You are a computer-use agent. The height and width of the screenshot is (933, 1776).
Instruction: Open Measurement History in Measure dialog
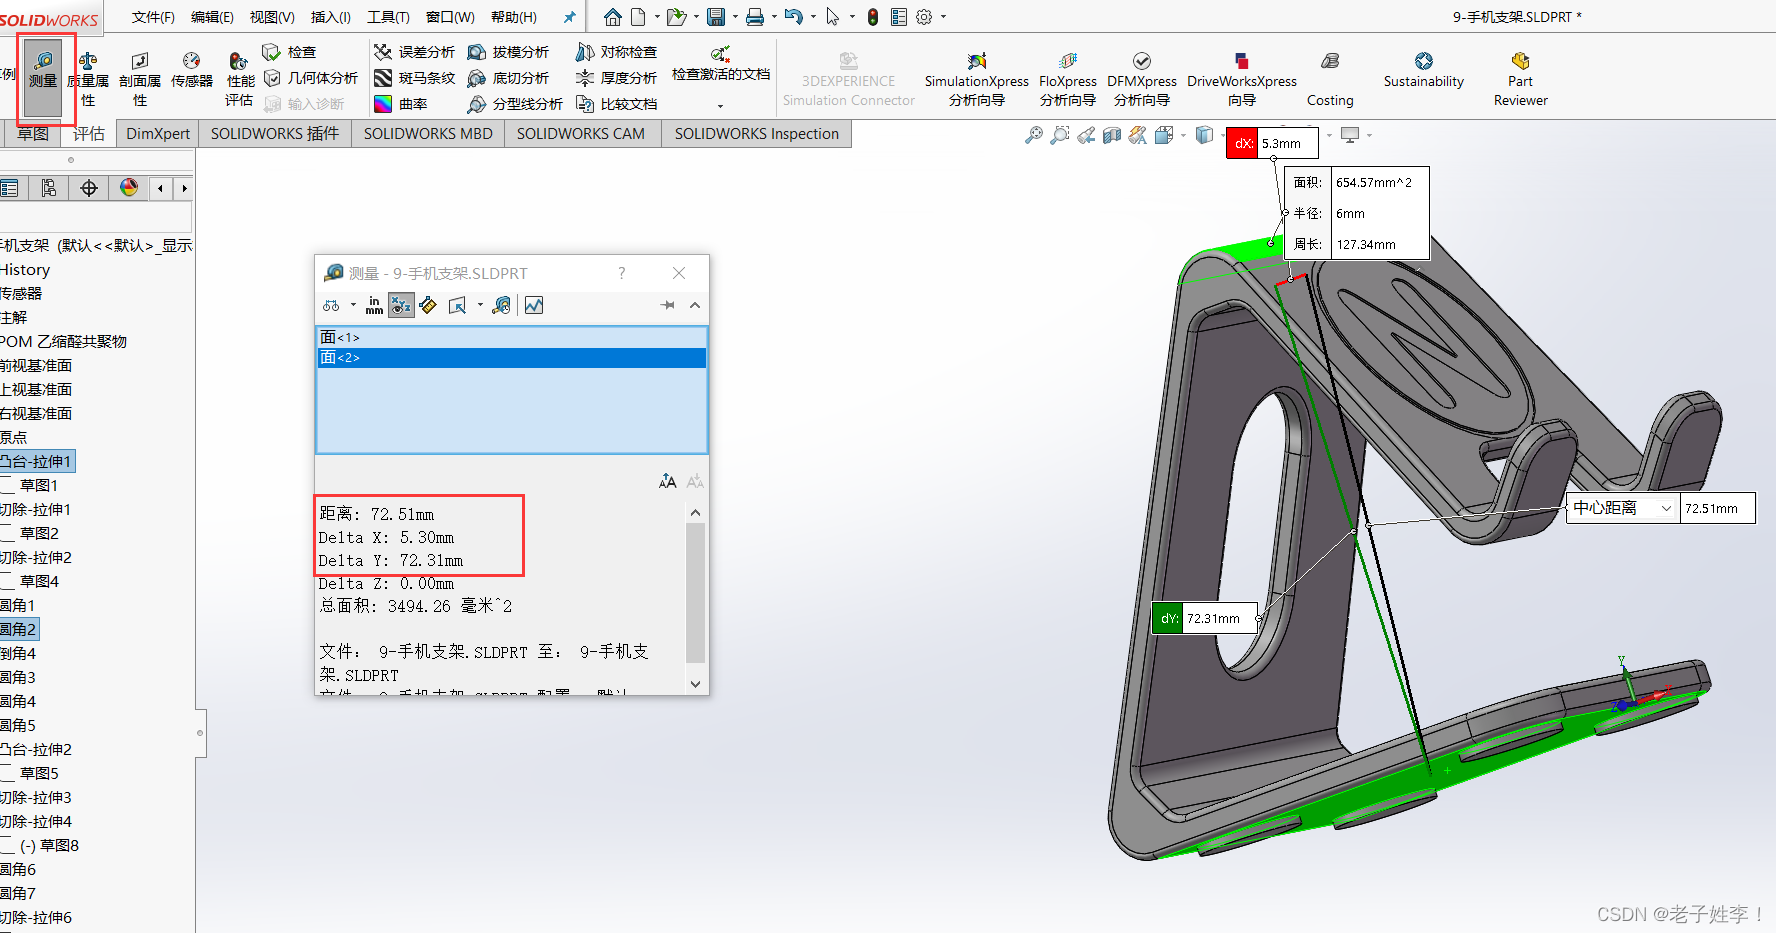pos(502,305)
